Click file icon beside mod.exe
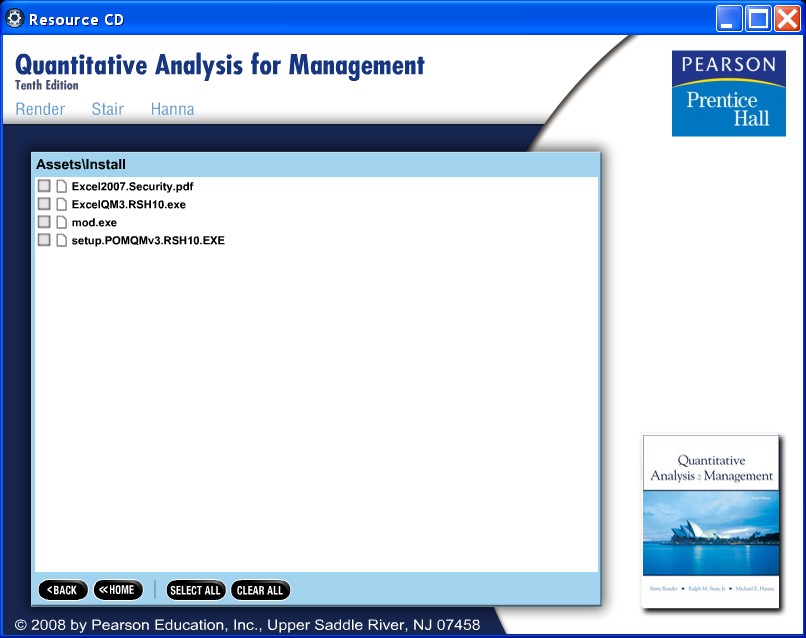 [61, 222]
